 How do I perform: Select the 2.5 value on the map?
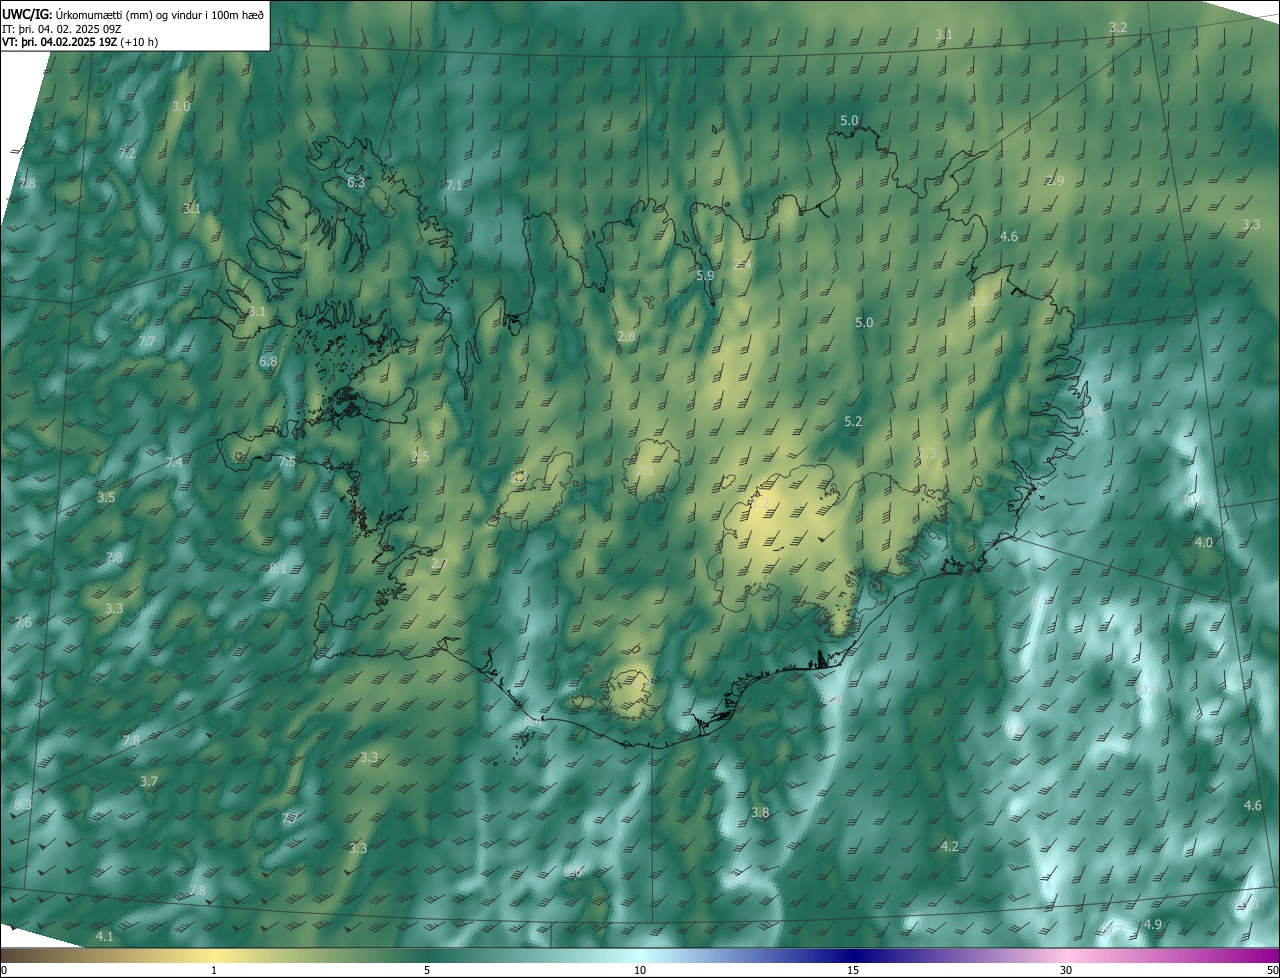click(x=420, y=456)
